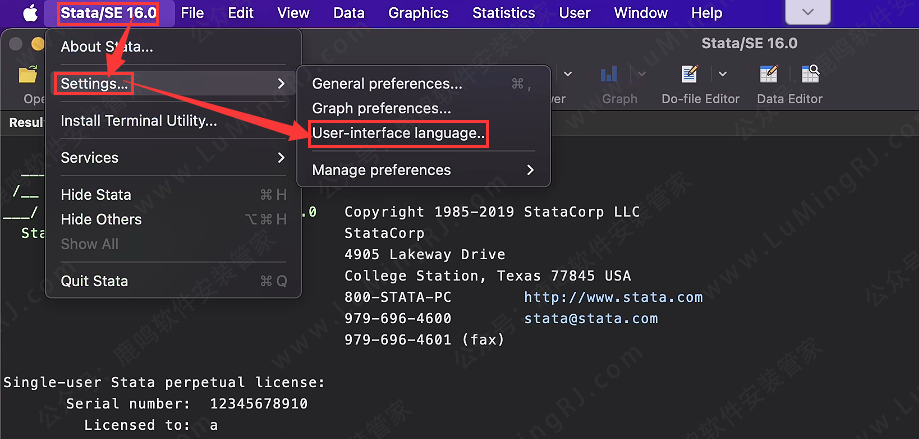Screen dimensions: 919x439
Task: Open the Statistics menu
Action: click(x=503, y=13)
